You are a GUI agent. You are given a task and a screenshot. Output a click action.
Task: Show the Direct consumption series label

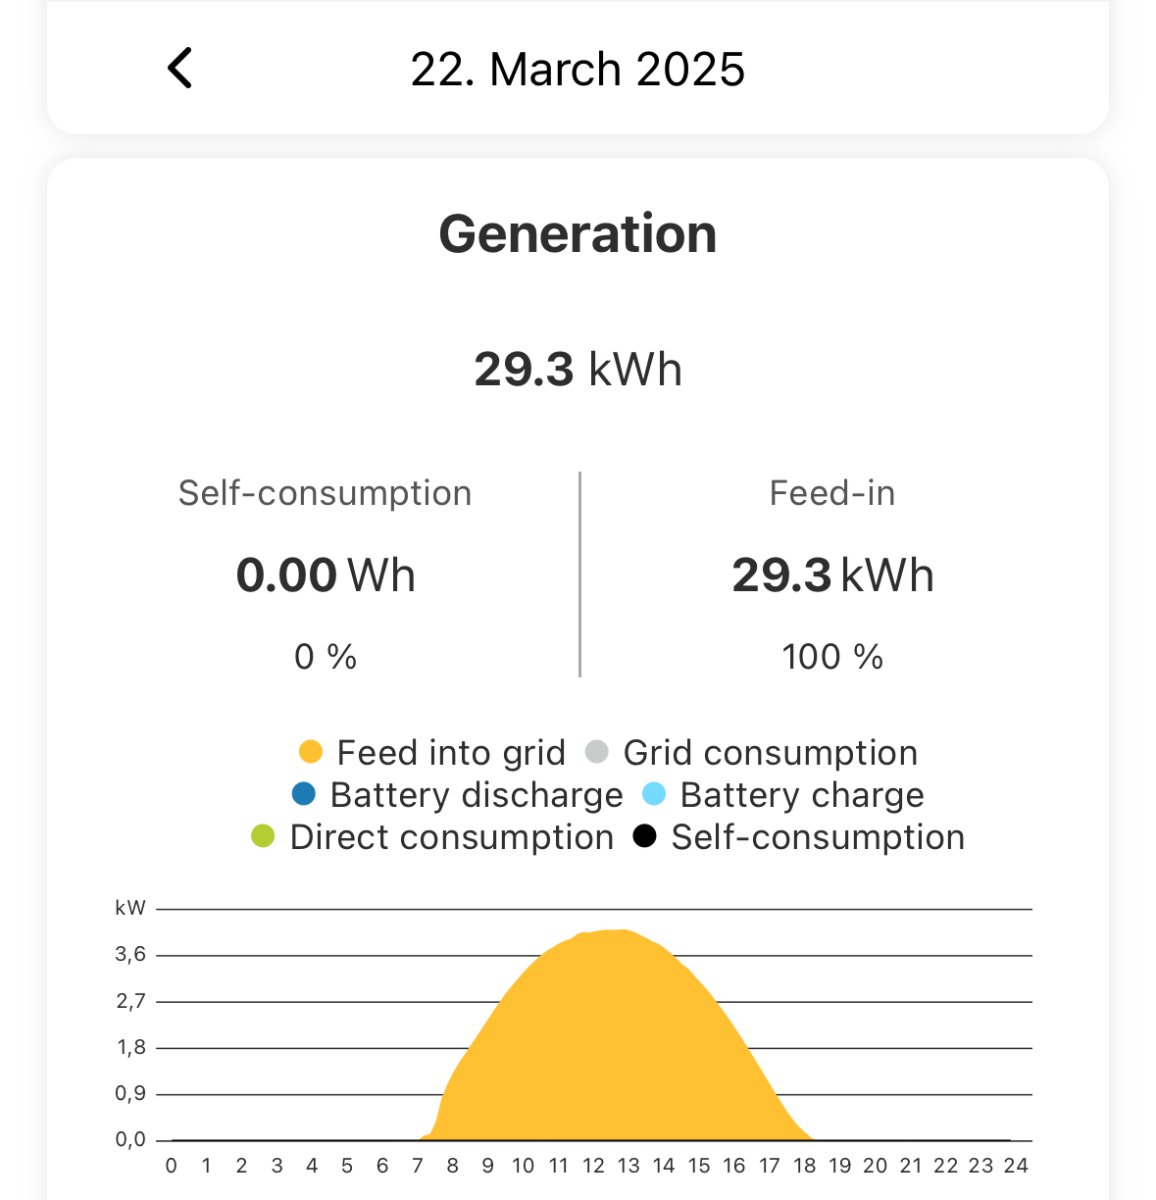click(x=452, y=837)
